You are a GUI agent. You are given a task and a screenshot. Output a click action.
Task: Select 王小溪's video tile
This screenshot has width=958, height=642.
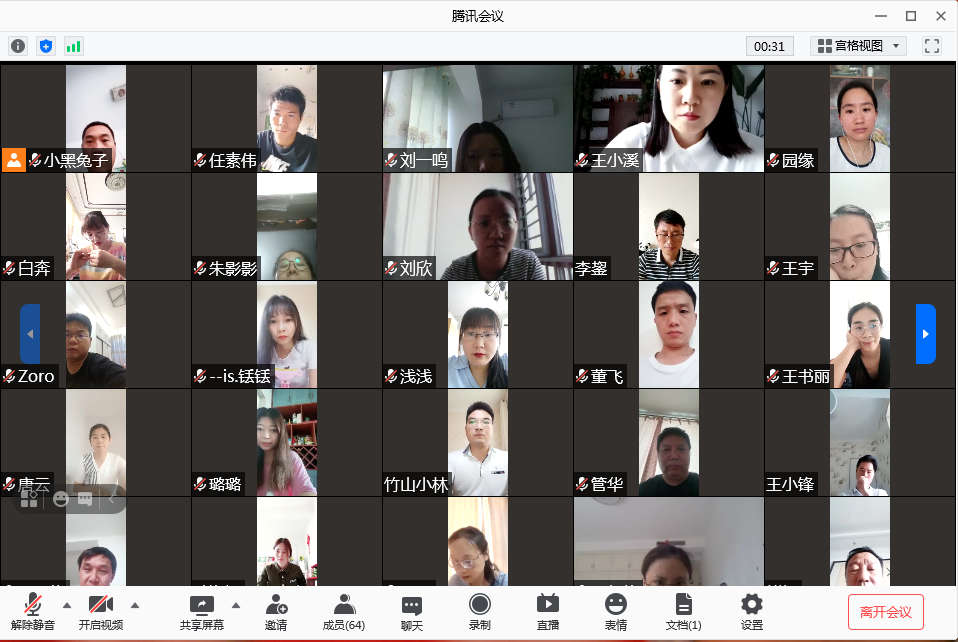click(668, 118)
